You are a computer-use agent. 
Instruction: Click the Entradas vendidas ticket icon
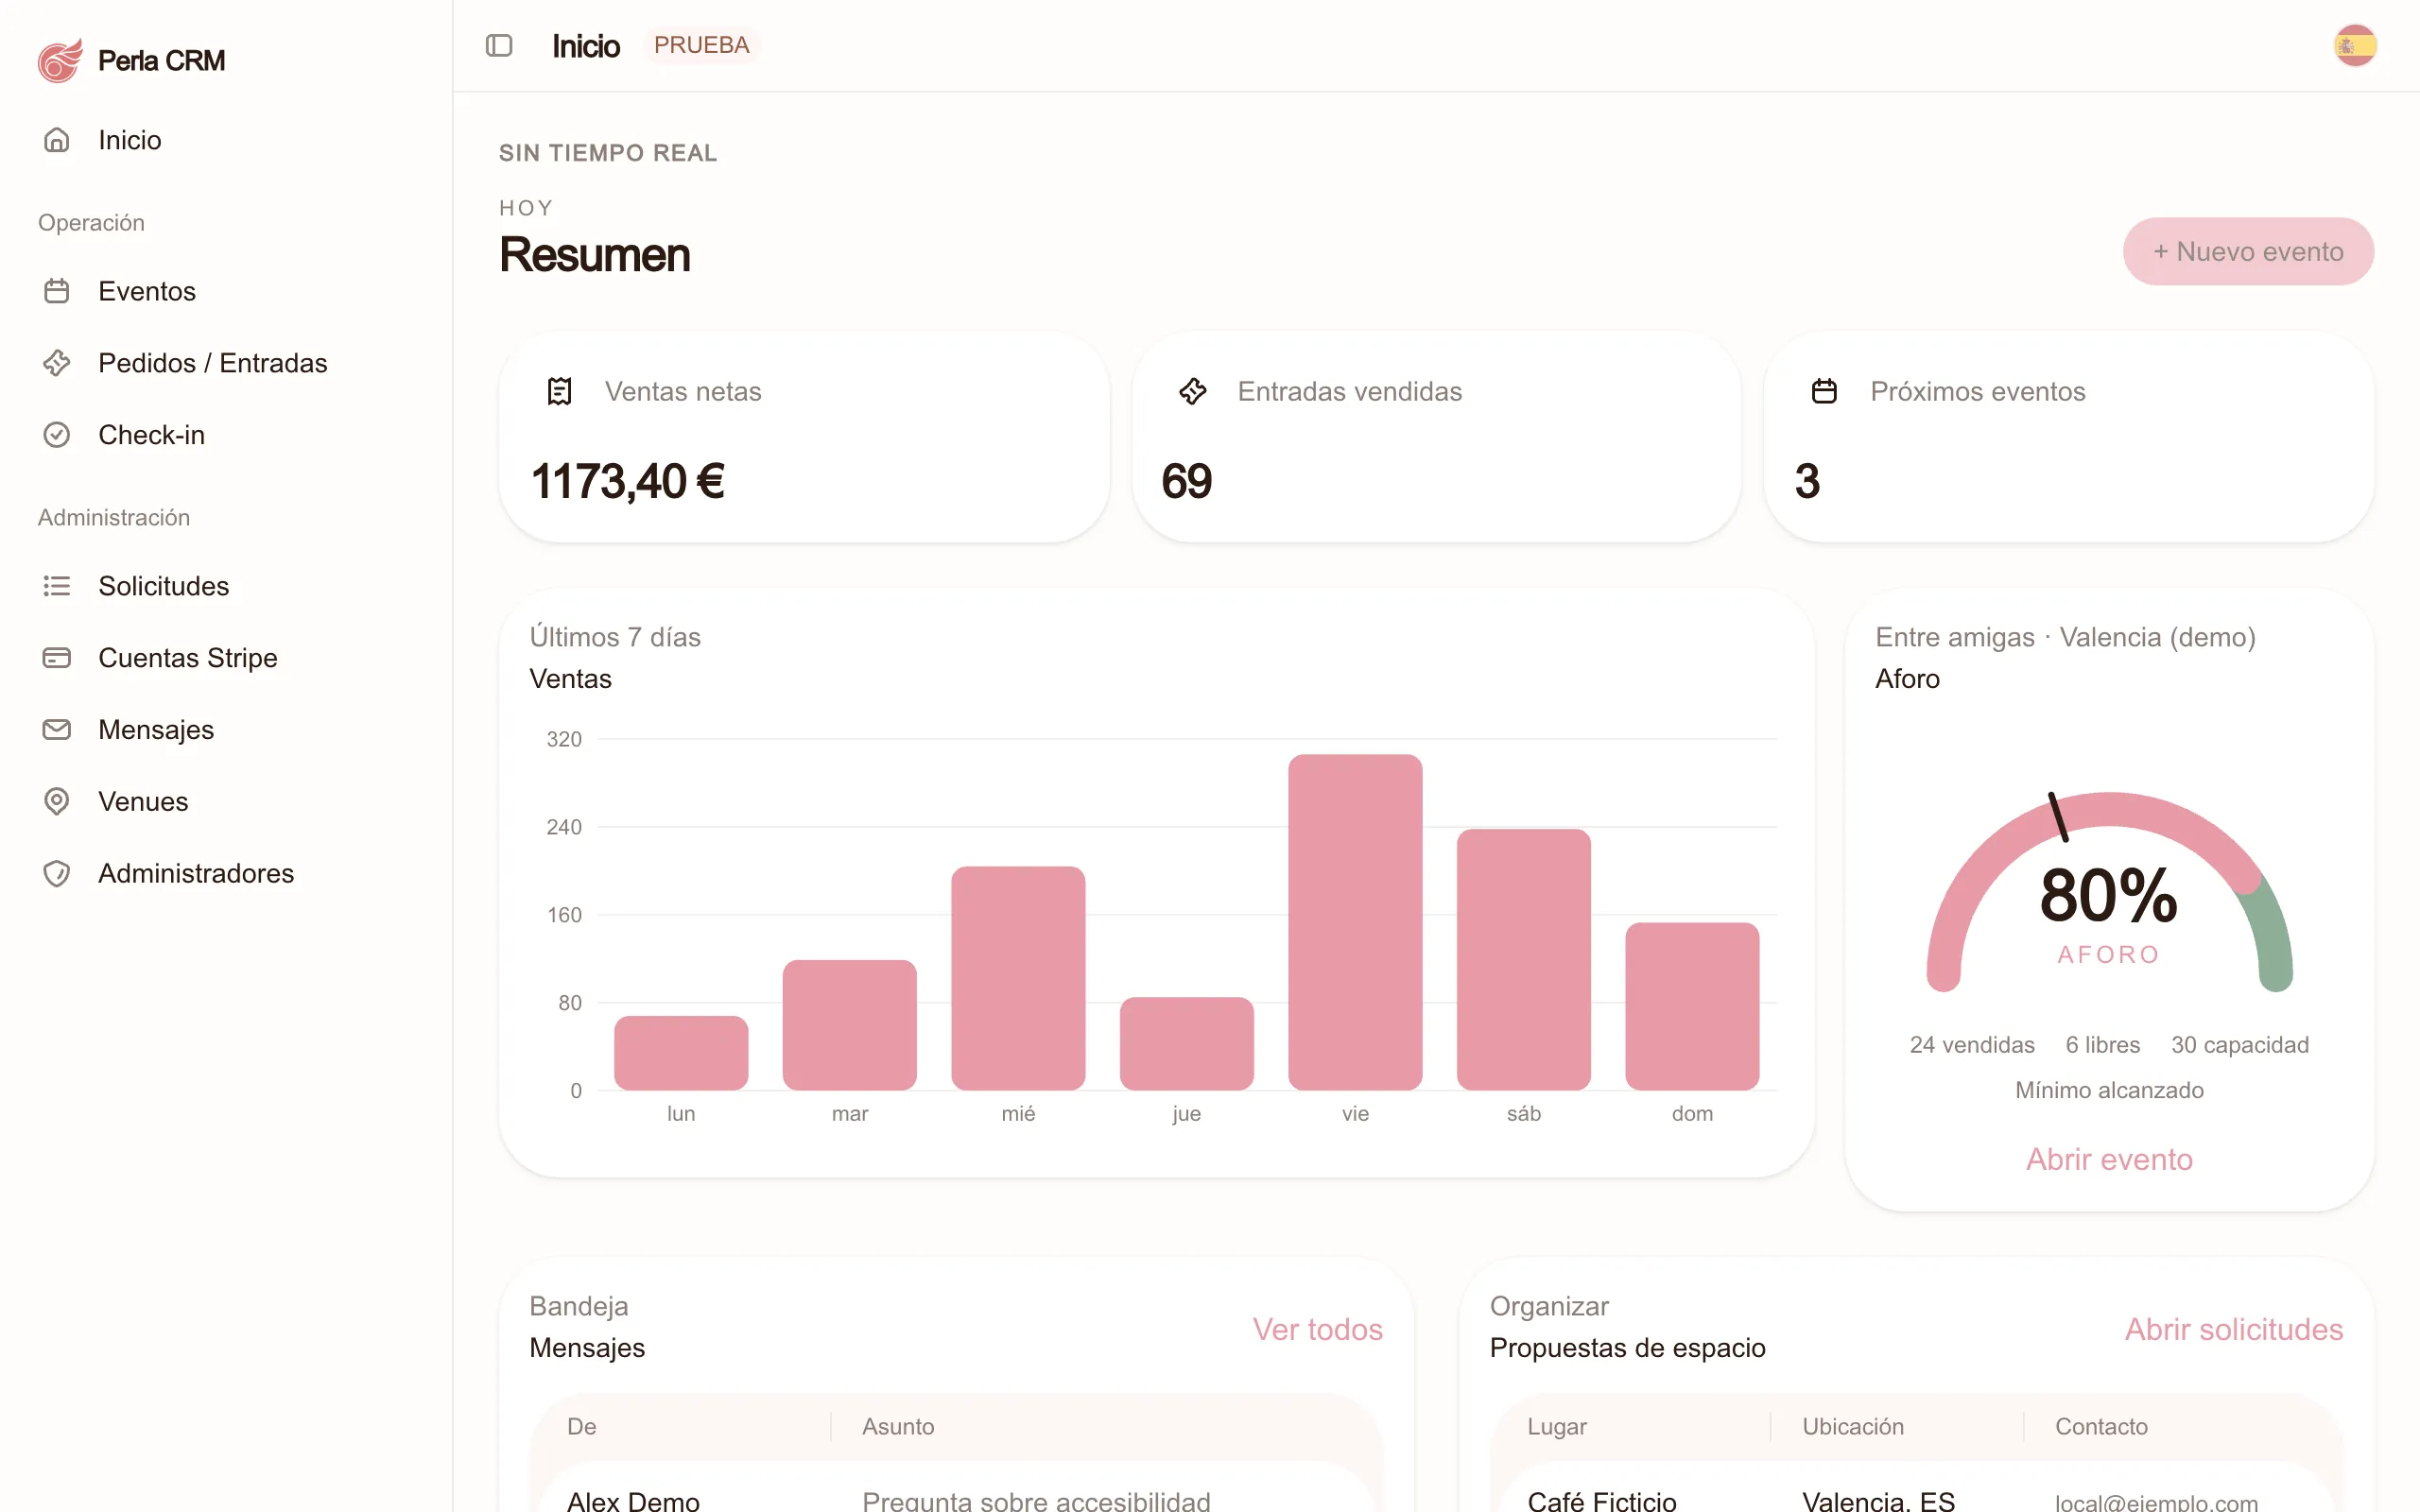pyautogui.click(x=1193, y=391)
